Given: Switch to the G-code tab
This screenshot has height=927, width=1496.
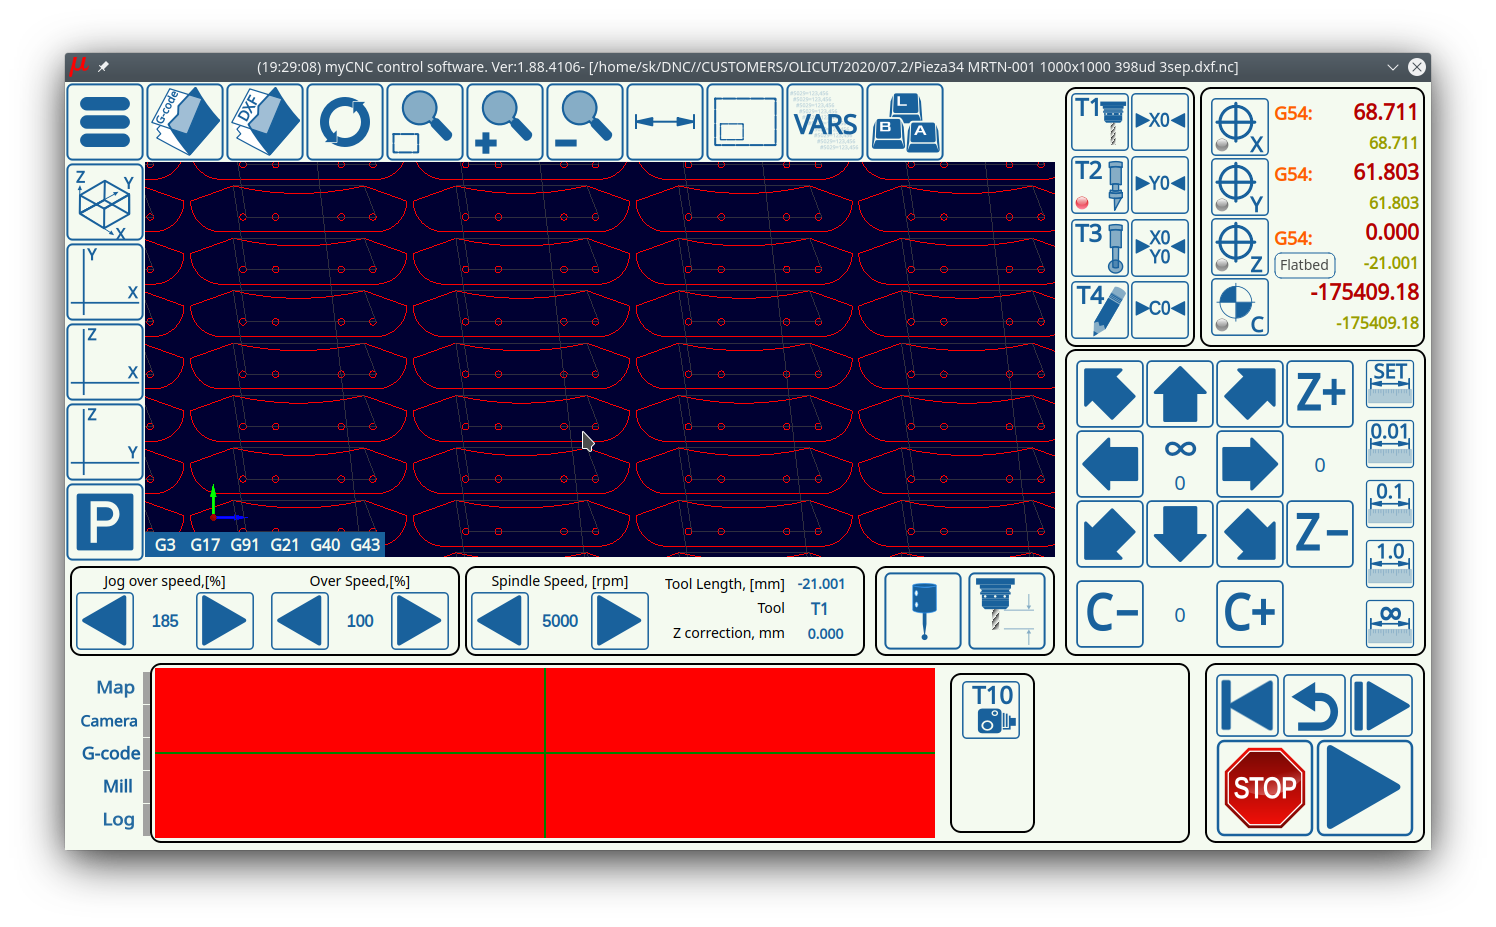Looking at the screenshot, I should (111, 753).
